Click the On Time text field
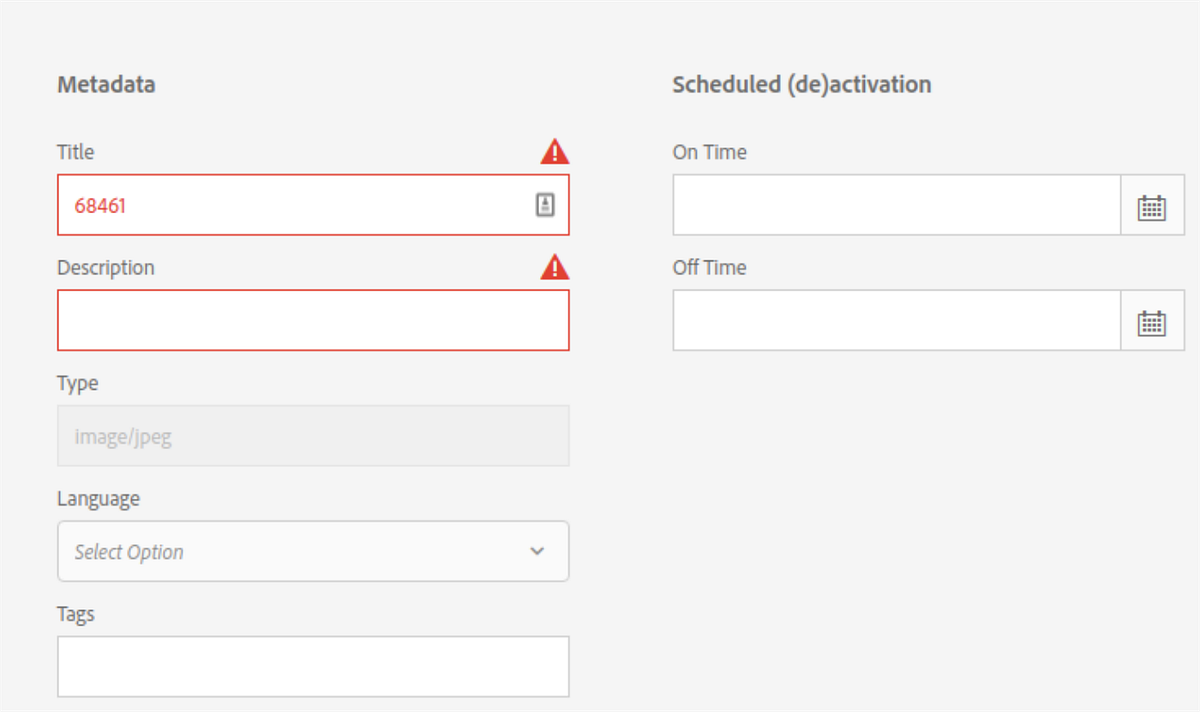 [895, 205]
